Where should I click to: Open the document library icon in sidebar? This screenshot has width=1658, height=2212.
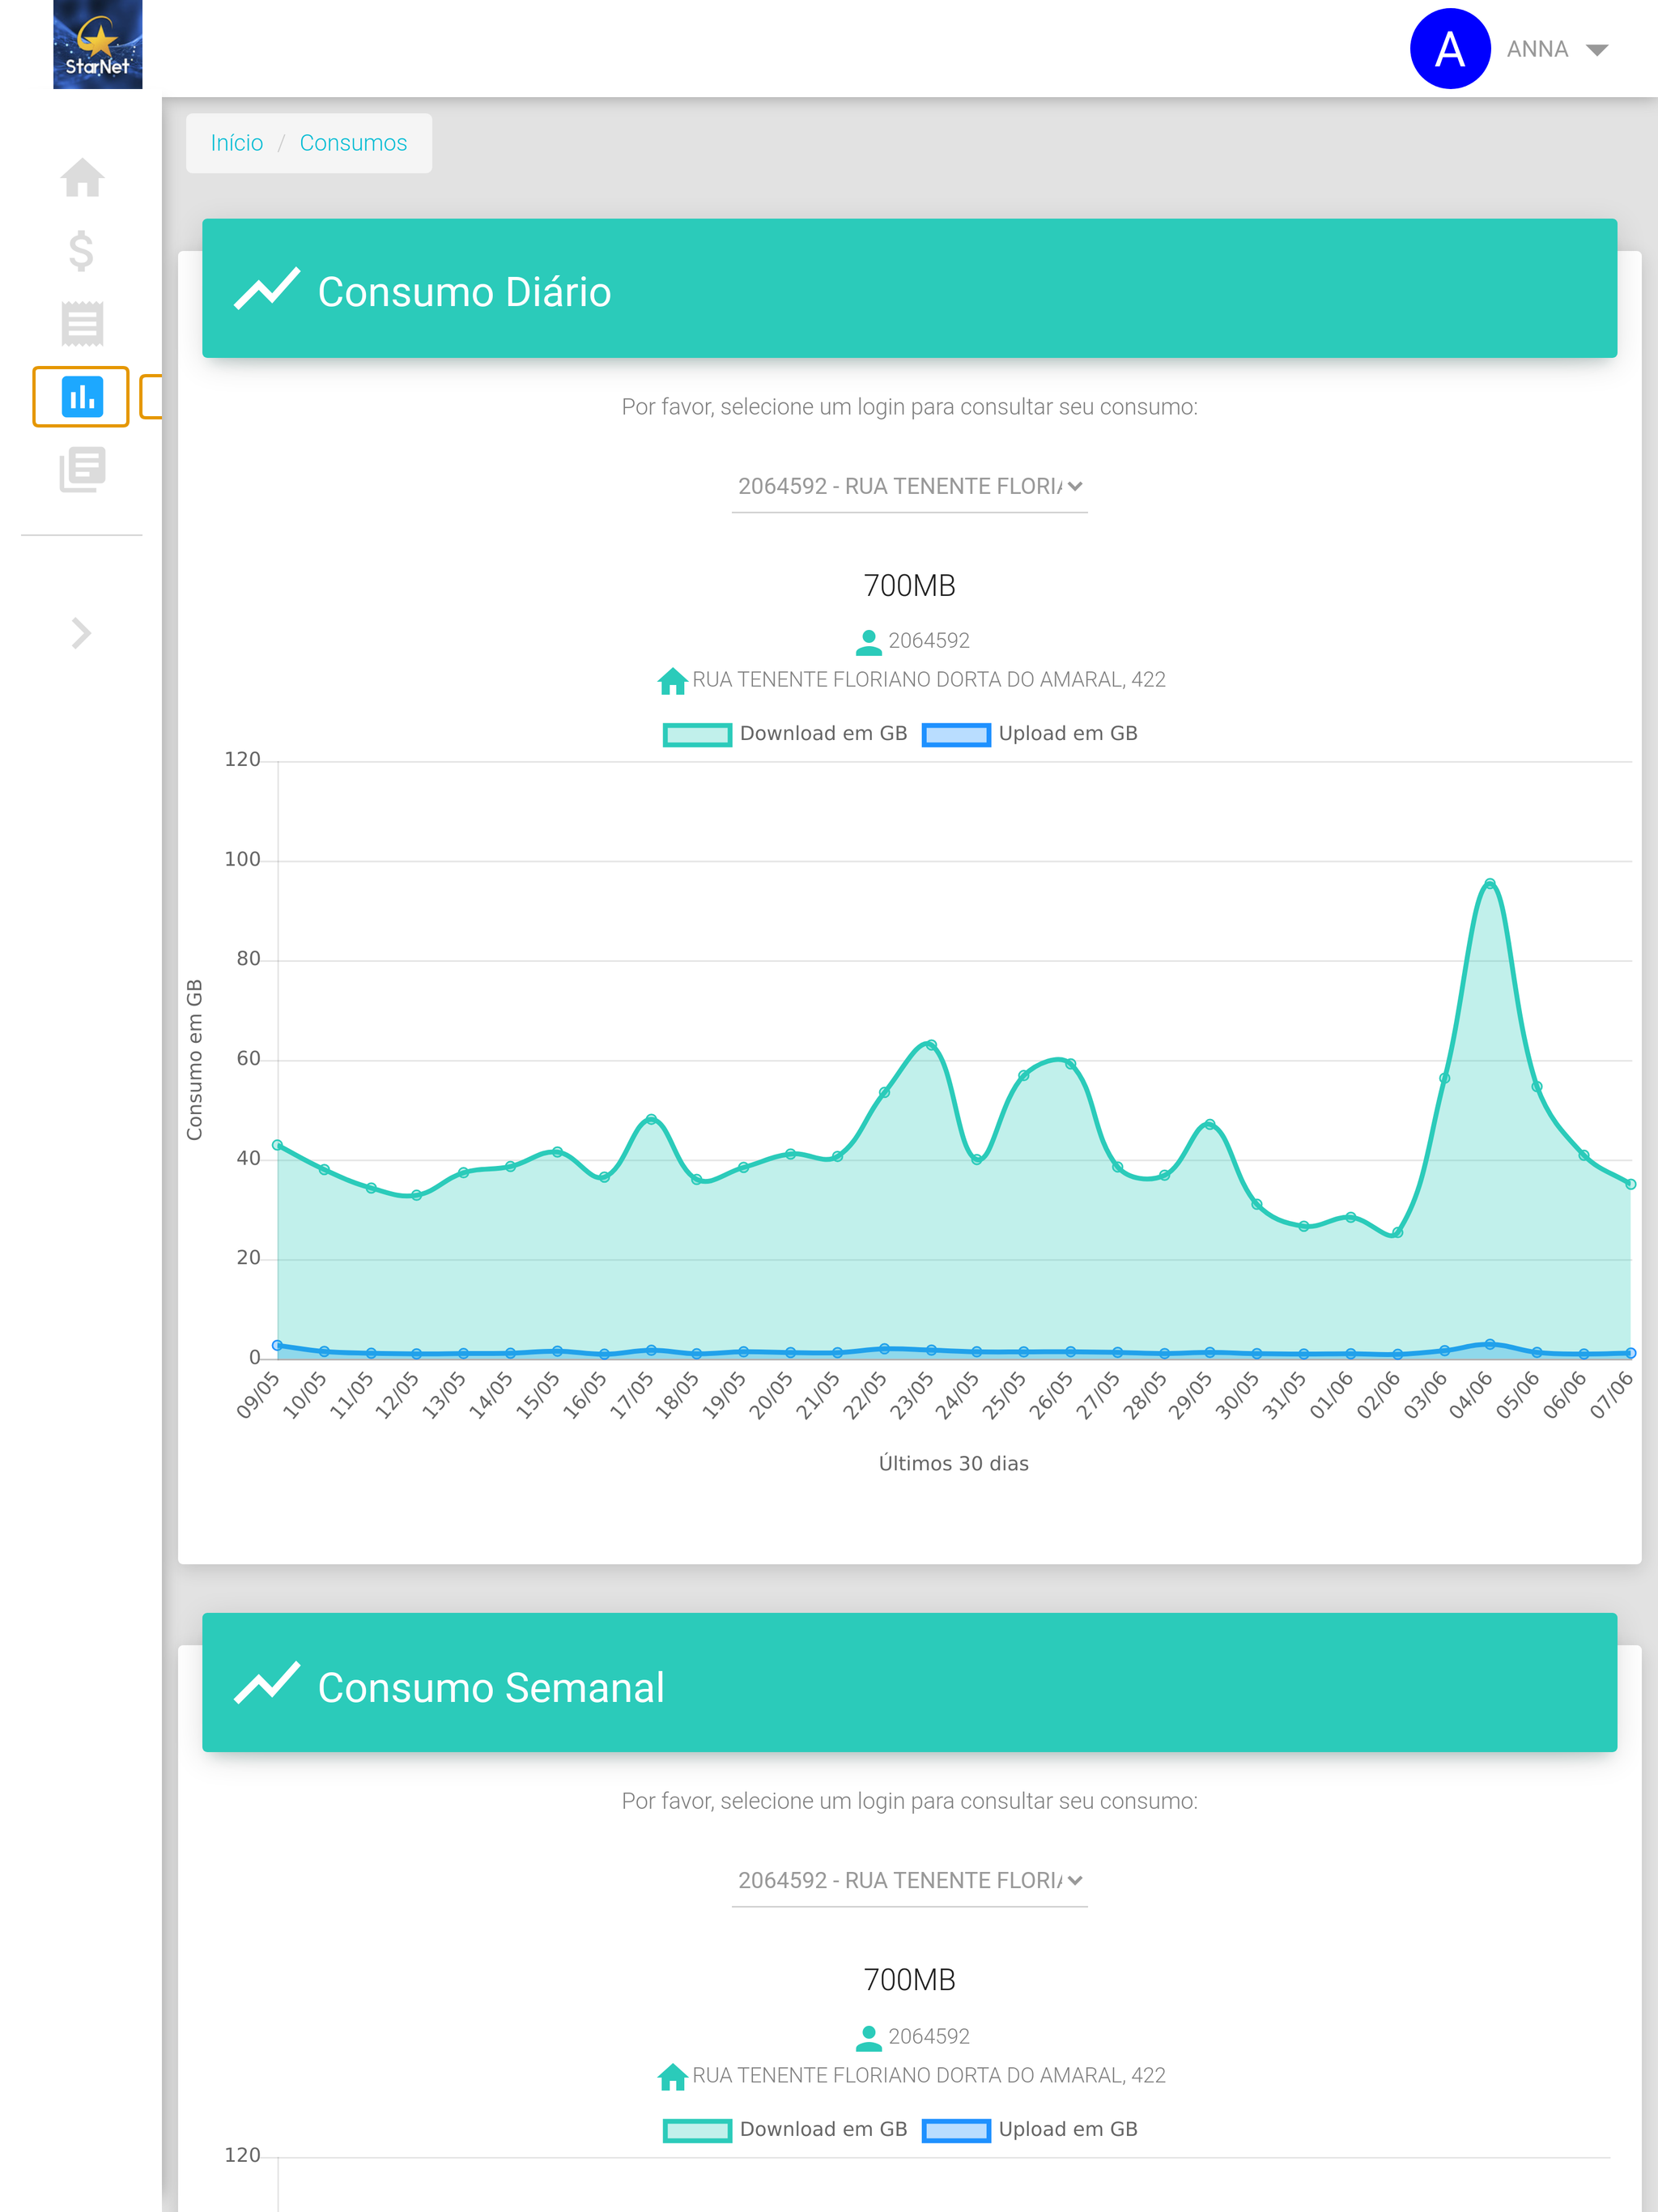pyautogui.click(x=82, y=469)
